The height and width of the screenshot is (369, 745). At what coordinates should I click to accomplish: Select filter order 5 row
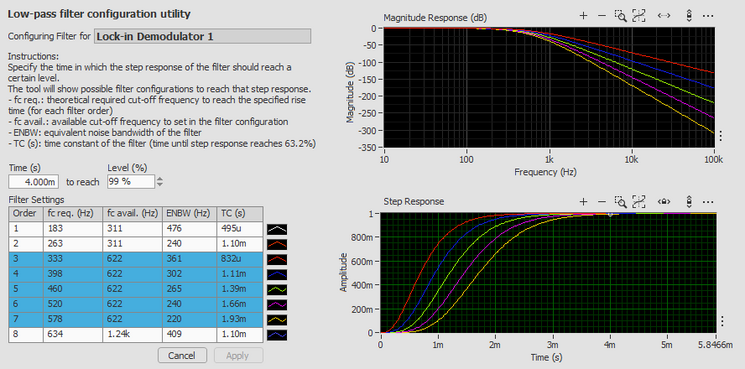coord(136,289)
